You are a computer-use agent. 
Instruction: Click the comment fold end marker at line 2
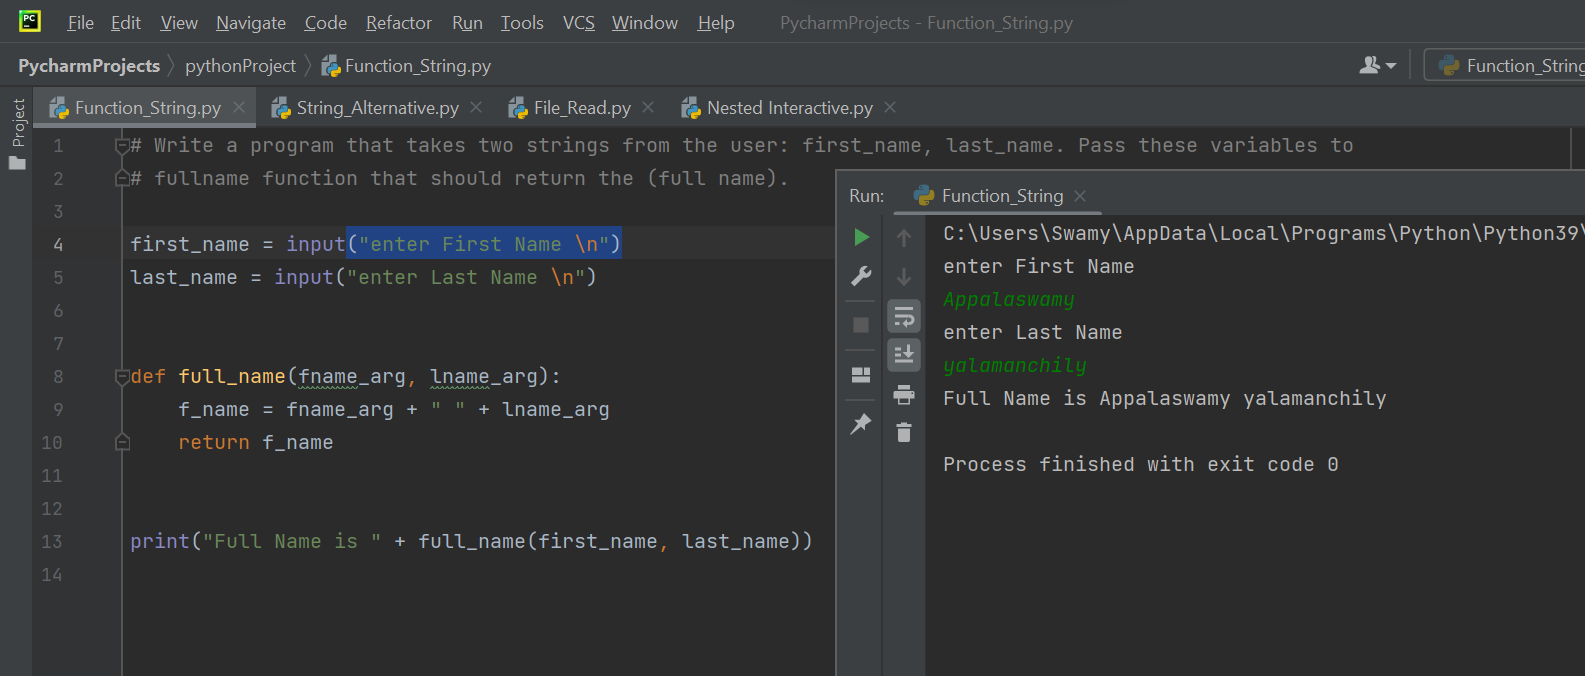pyautogui.click(x=122, y=178)
